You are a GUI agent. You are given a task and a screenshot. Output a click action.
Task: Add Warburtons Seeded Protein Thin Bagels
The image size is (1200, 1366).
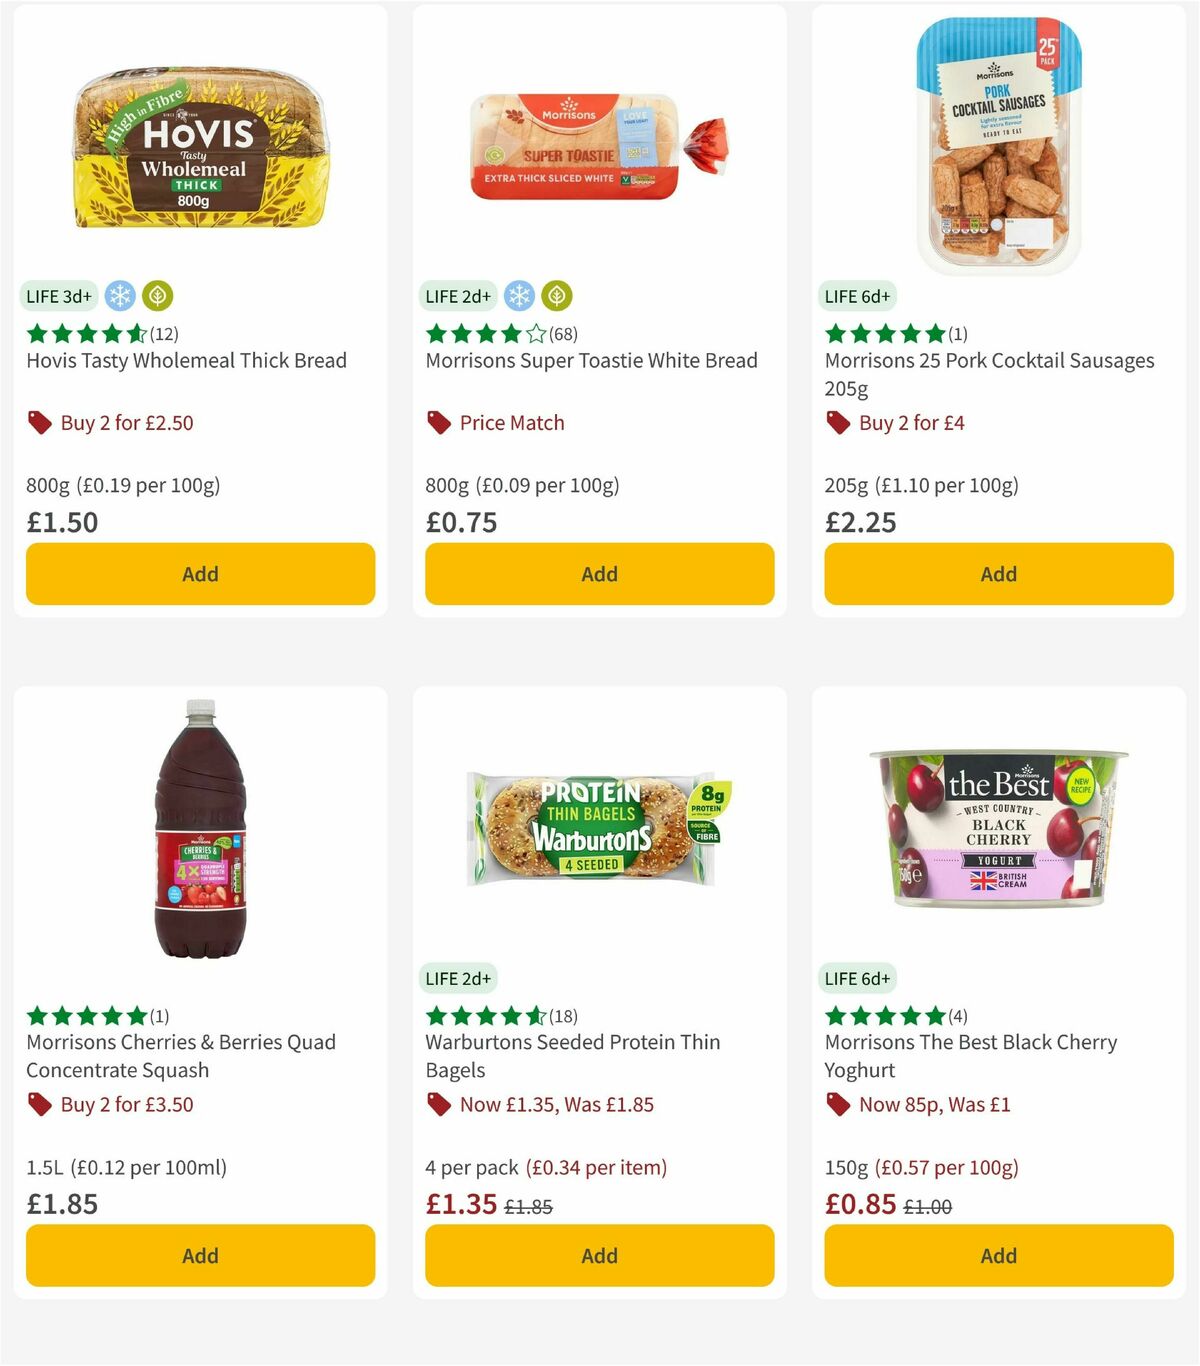[x=599, y=1255]
